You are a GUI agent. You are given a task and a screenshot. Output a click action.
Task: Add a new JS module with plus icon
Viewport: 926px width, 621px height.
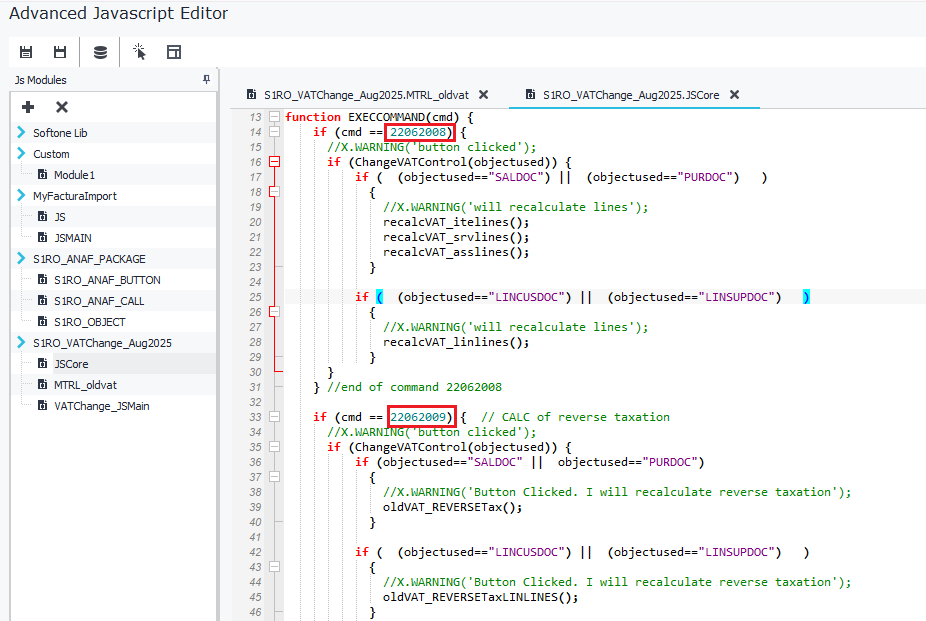point(28,107)
